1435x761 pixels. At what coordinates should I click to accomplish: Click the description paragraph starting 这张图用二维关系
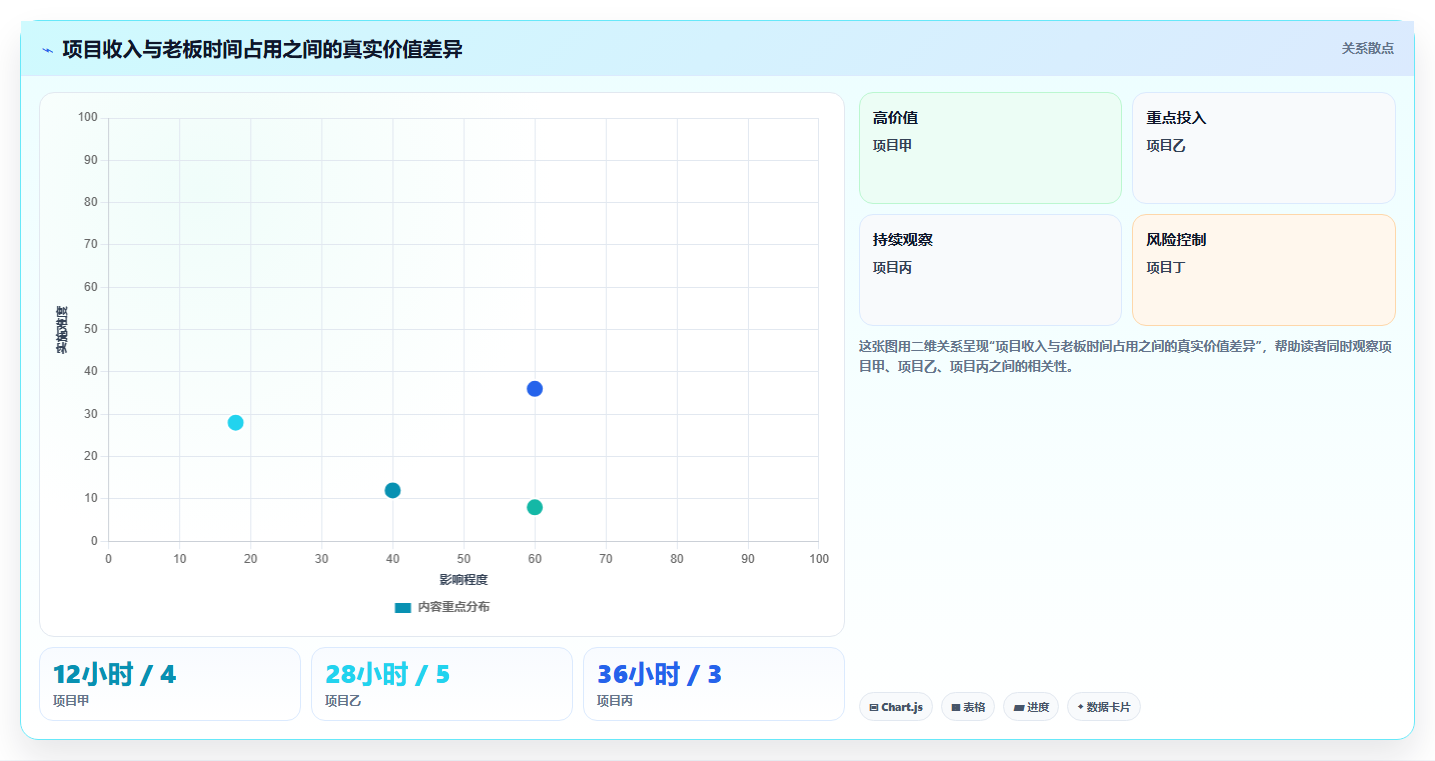pos(1126,356)
